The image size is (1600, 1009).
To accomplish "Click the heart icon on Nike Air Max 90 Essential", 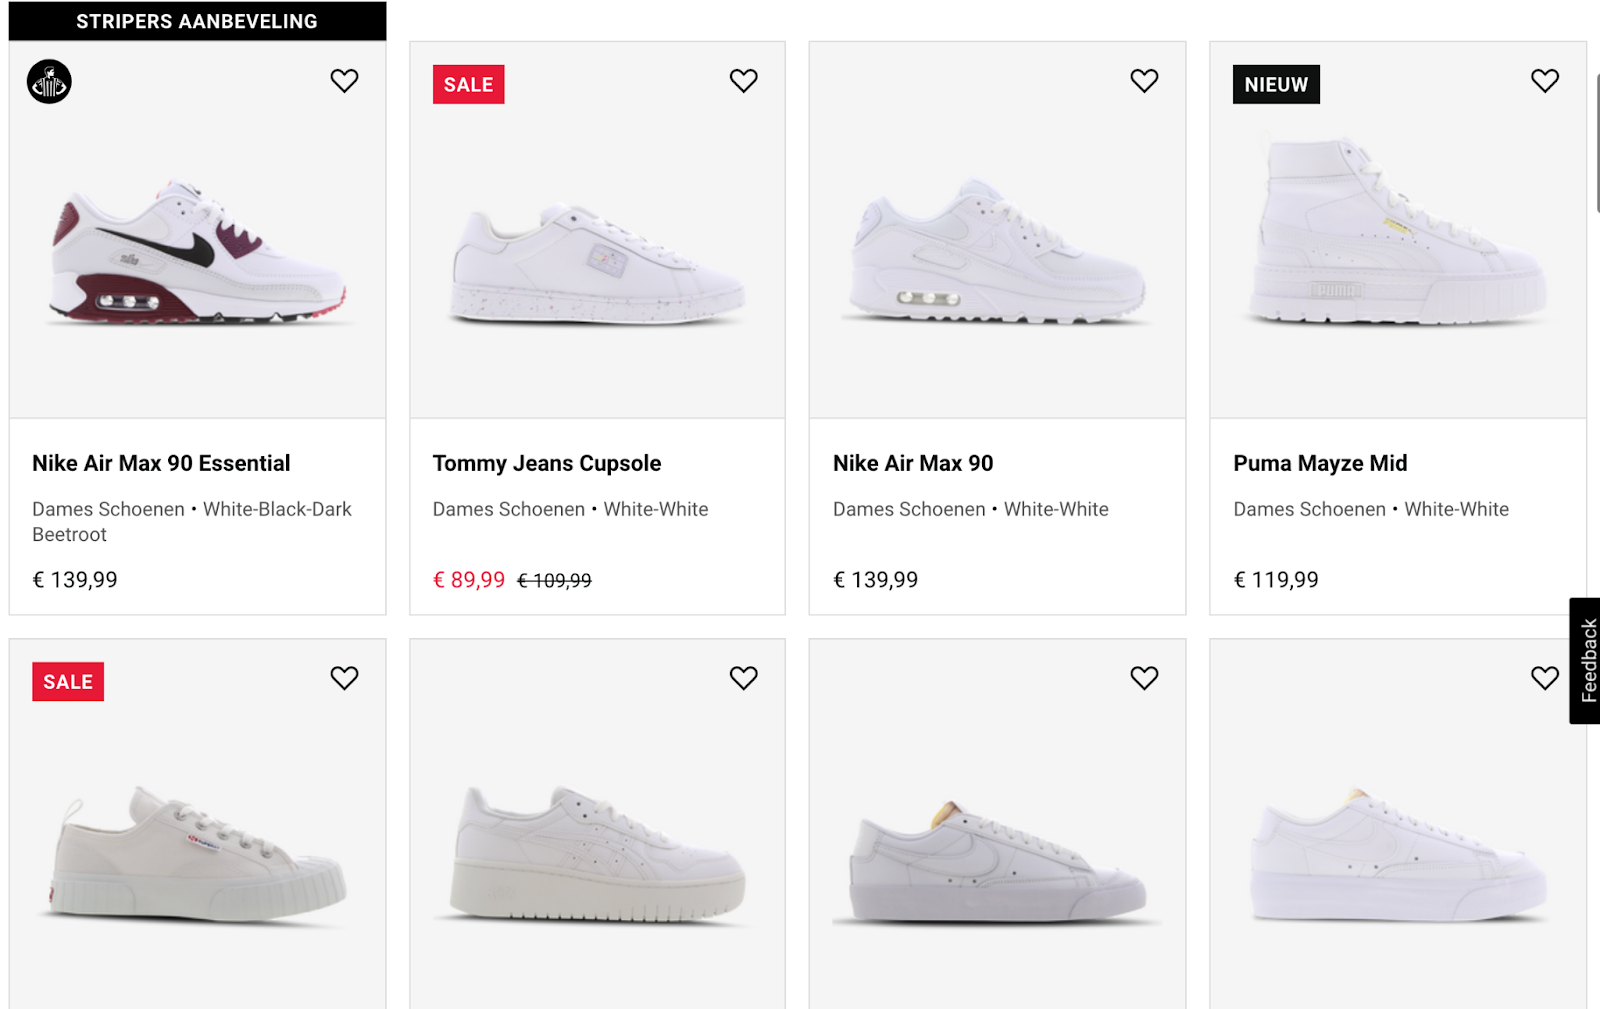I will click(x=344, y=80).
